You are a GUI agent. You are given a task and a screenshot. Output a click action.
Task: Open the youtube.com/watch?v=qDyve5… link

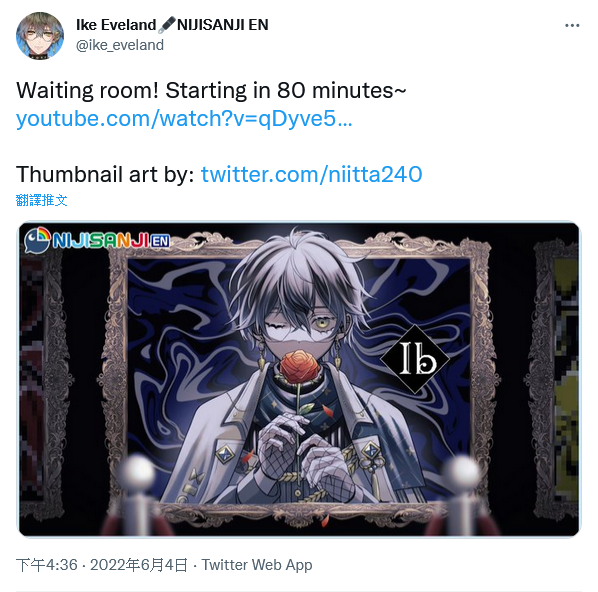point(184,118)
